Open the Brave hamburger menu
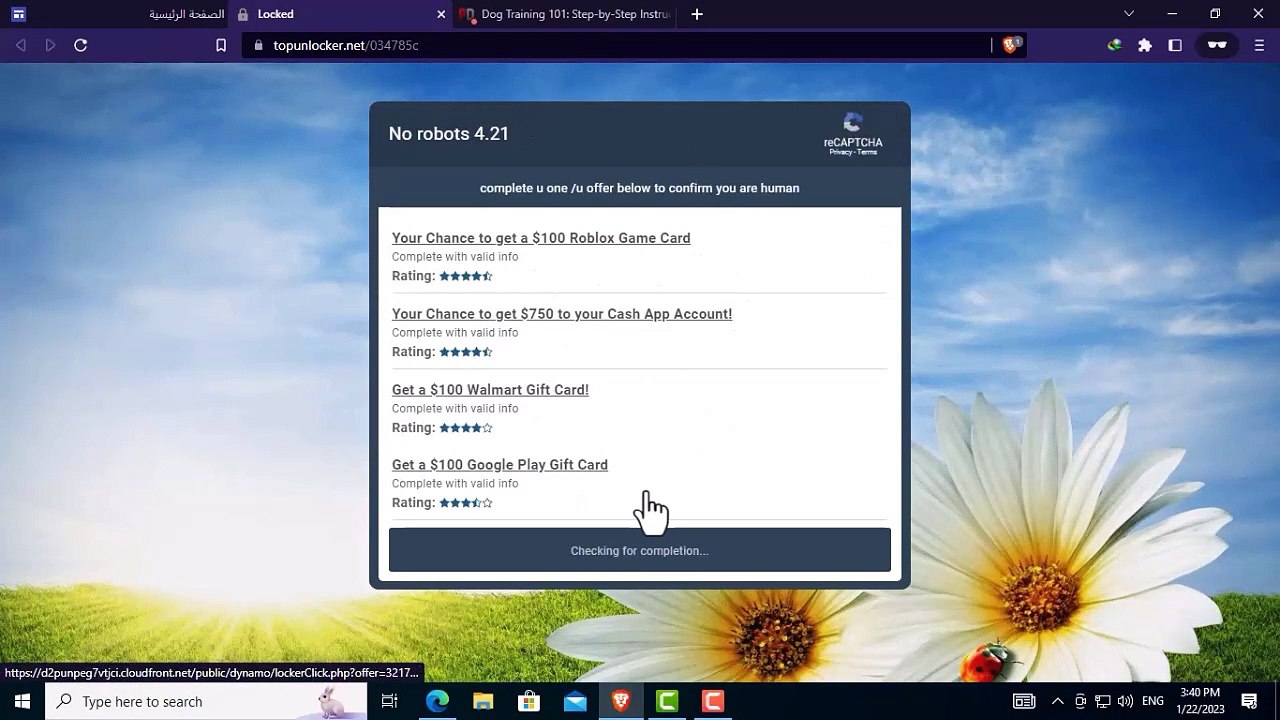This screenshot has width=1280, height=720. (x=1259, y=45)
